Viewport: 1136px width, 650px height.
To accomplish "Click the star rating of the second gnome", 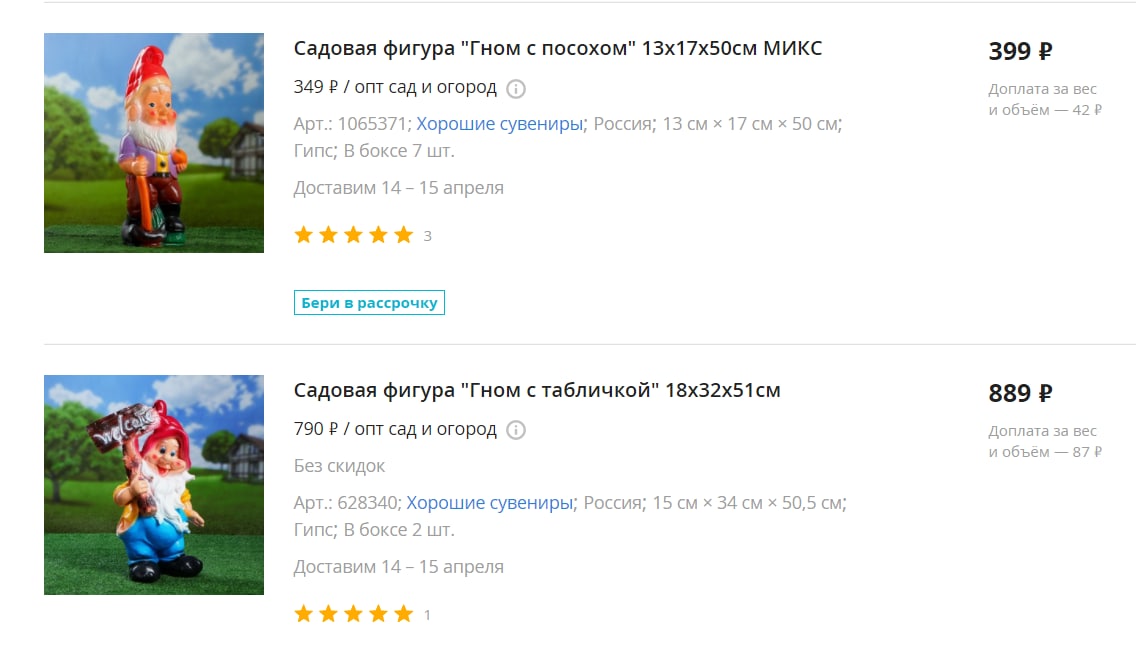I will pyautogui.click(x=354, y=614).
